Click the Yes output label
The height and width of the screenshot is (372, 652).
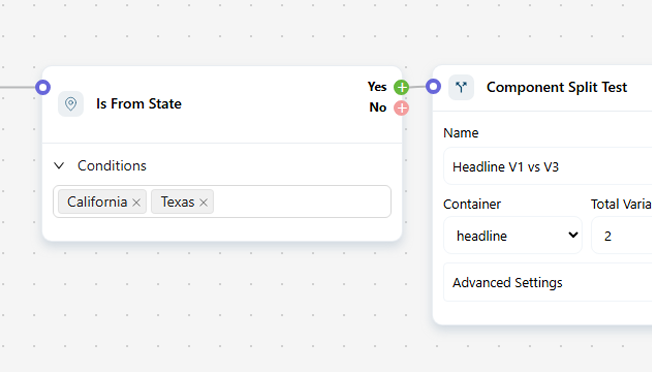pos(377,86)
